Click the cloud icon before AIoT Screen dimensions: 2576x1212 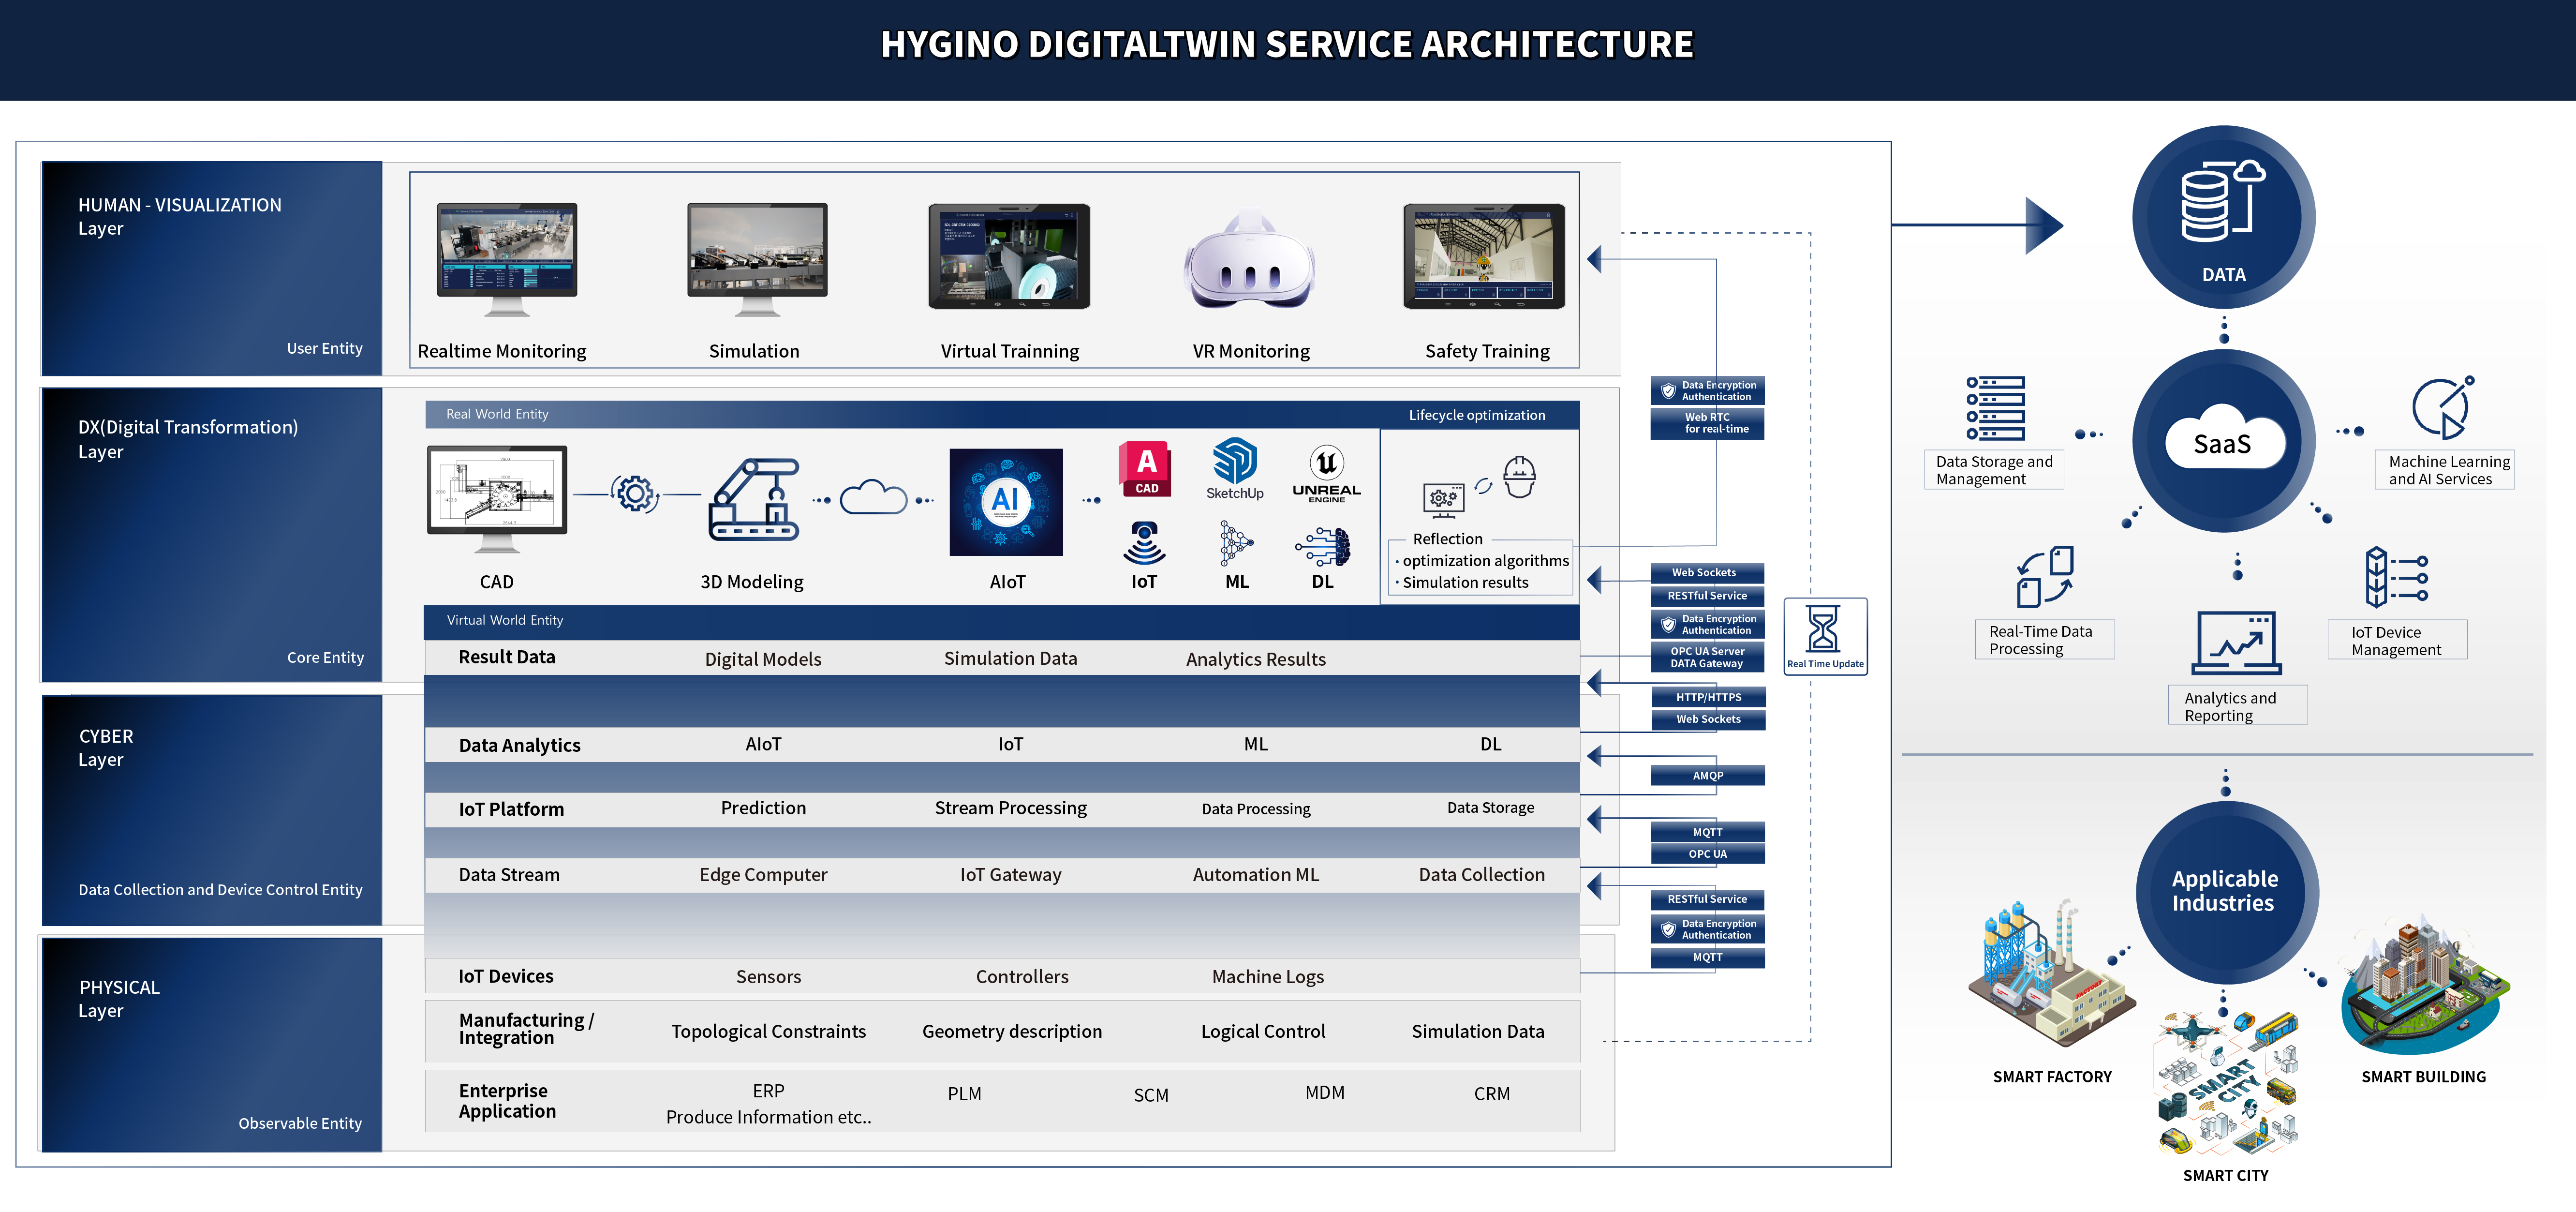(x=873, y=497)
